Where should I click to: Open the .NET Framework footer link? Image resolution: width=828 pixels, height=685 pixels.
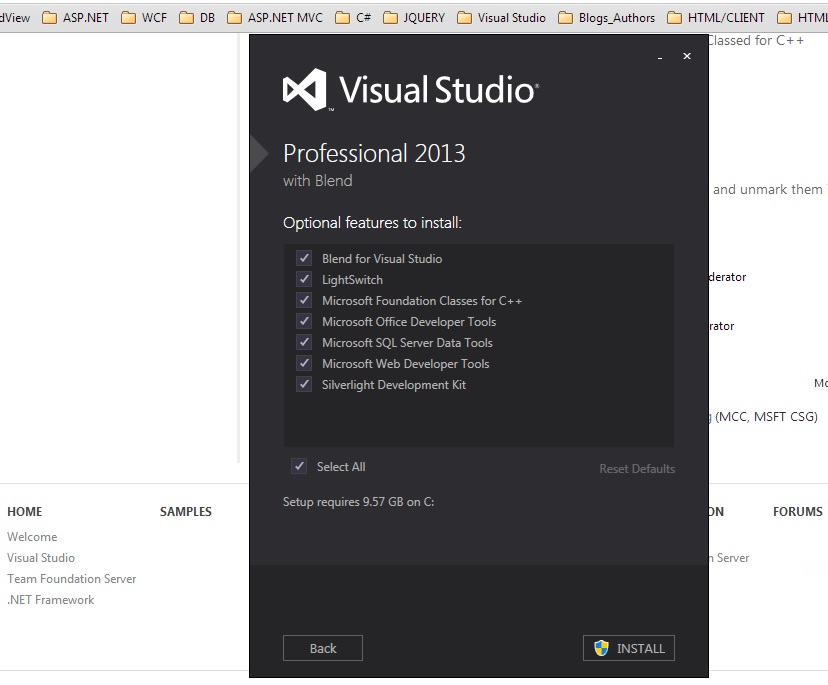tap(51, 600)
